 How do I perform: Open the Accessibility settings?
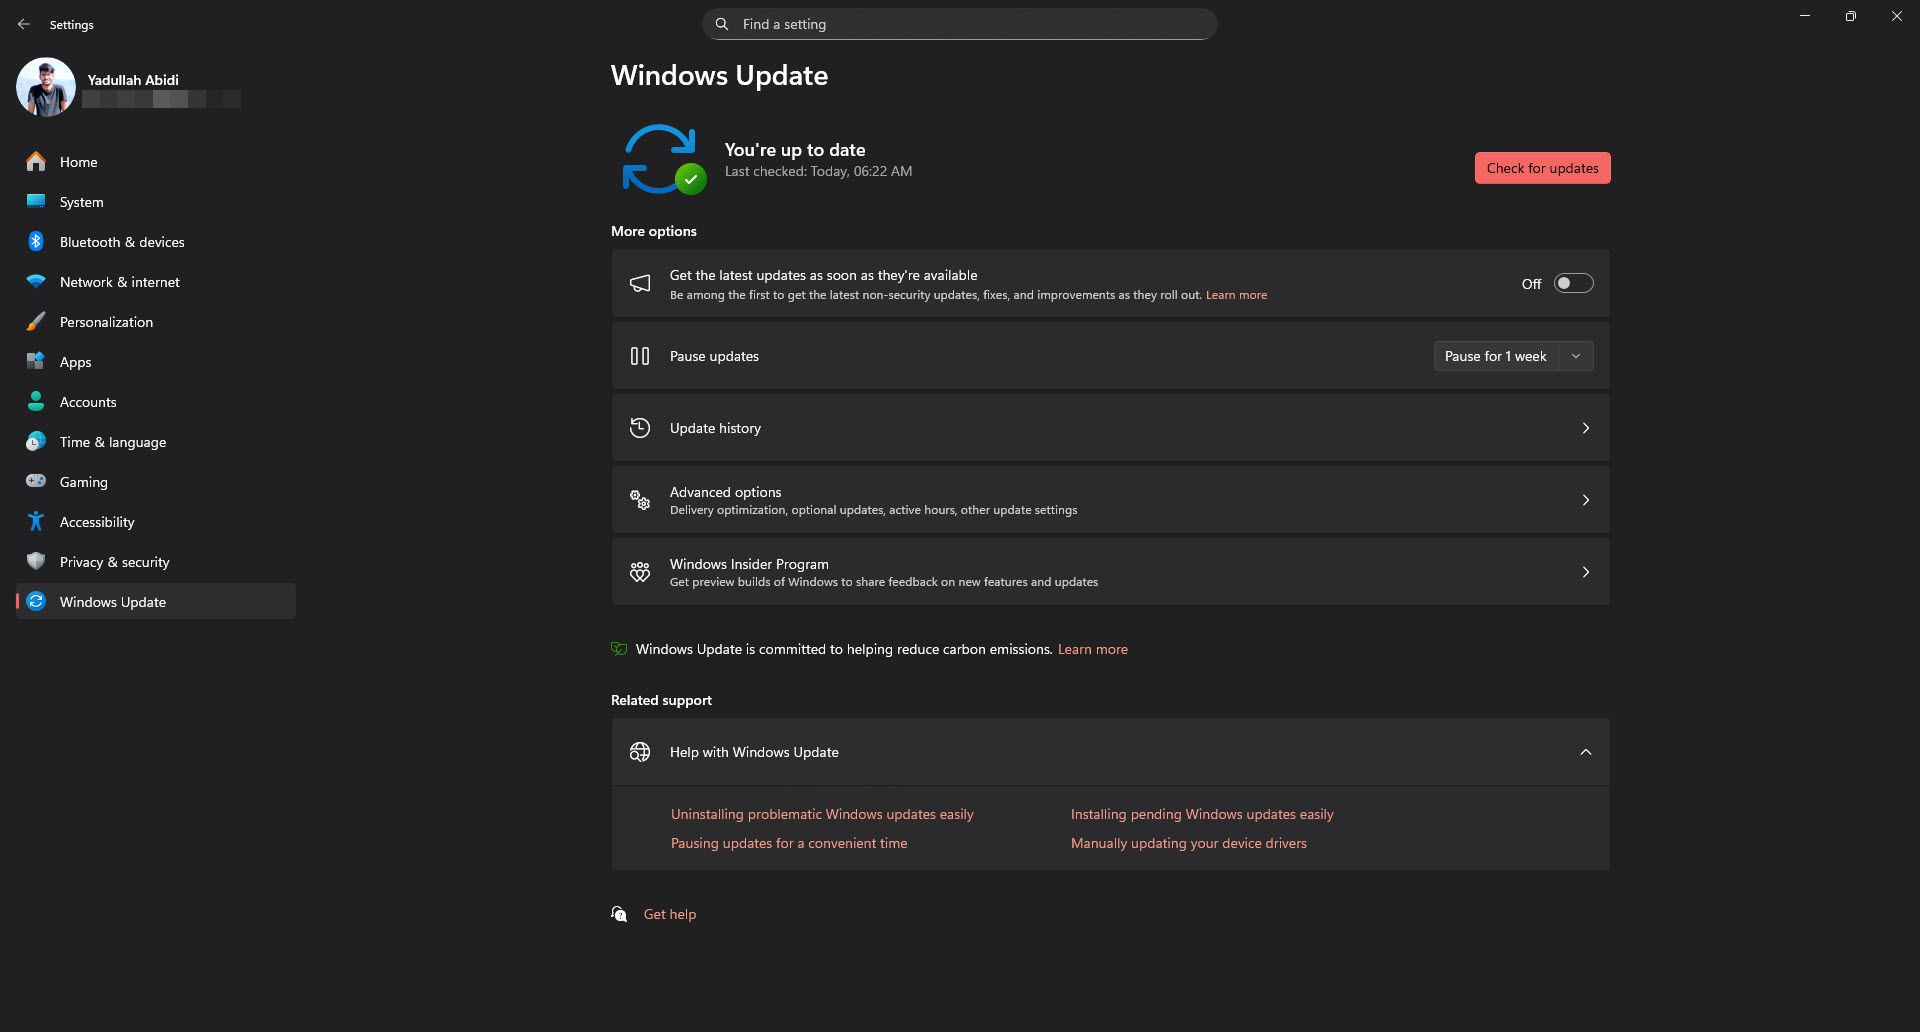point(36,521)
